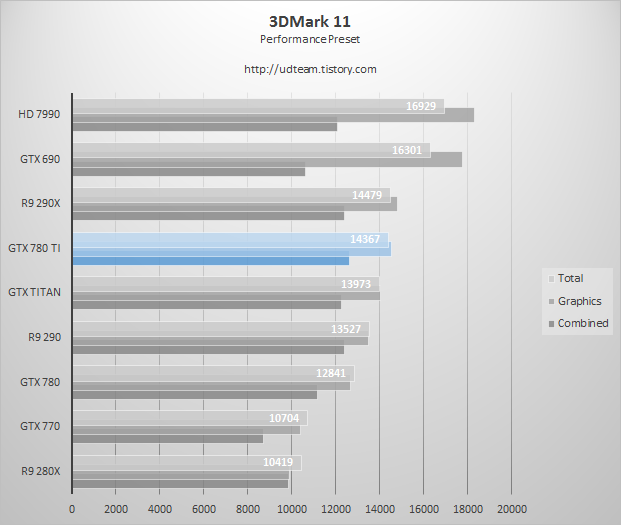The height and width of the screenshot is (525, 621).
Task: Click the GTX 770 Combined bar
Action: click(168, 439)
